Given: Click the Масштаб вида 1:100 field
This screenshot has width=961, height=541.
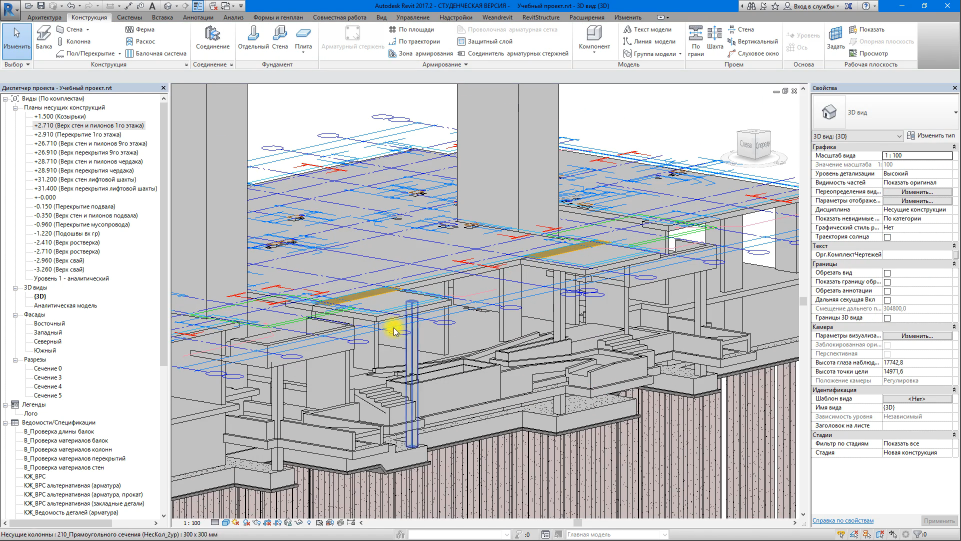Looking at the screenshot, I should pos(916,155).
